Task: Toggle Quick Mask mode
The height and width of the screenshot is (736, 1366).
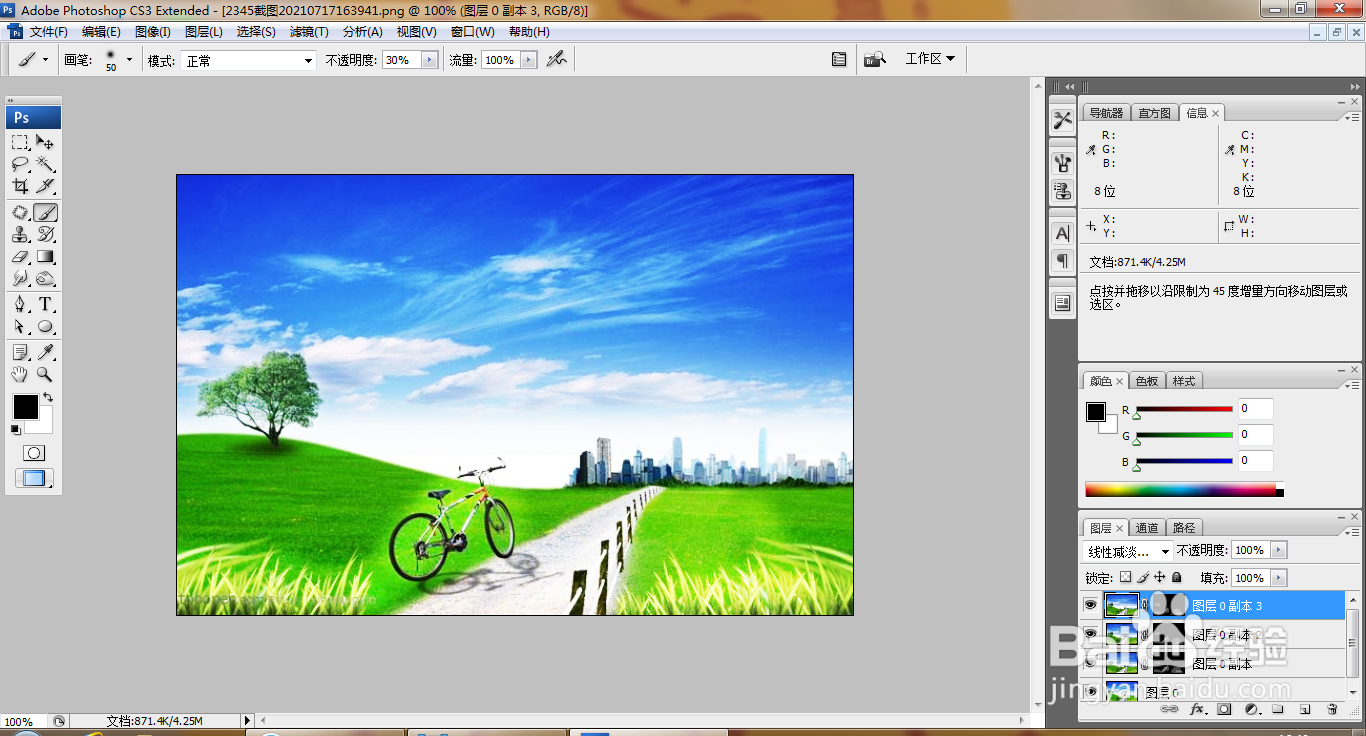Action: tap(34, 453)
